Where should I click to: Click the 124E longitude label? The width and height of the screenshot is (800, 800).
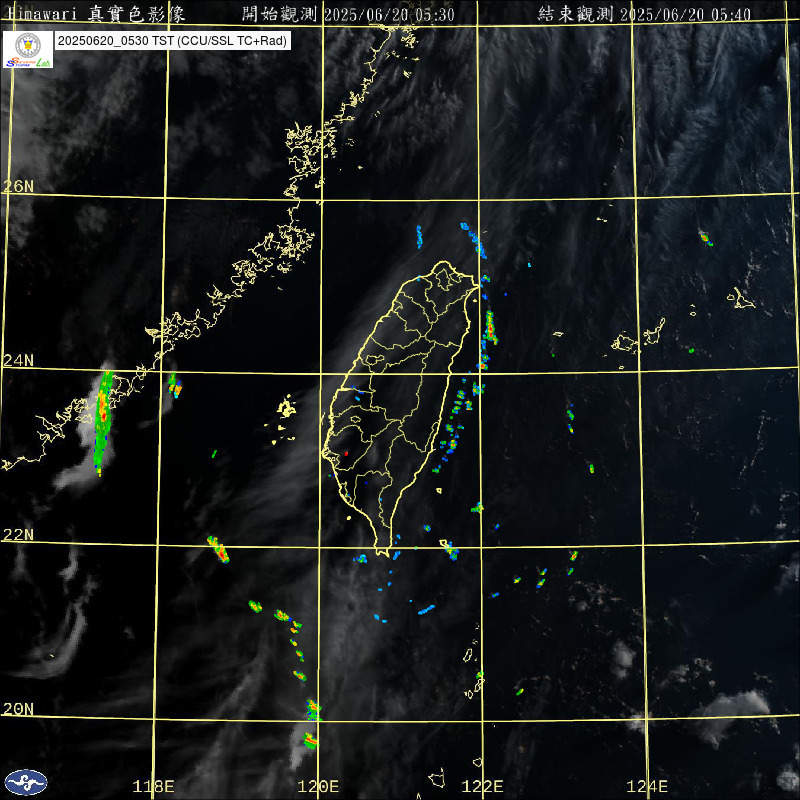point(647,786)
